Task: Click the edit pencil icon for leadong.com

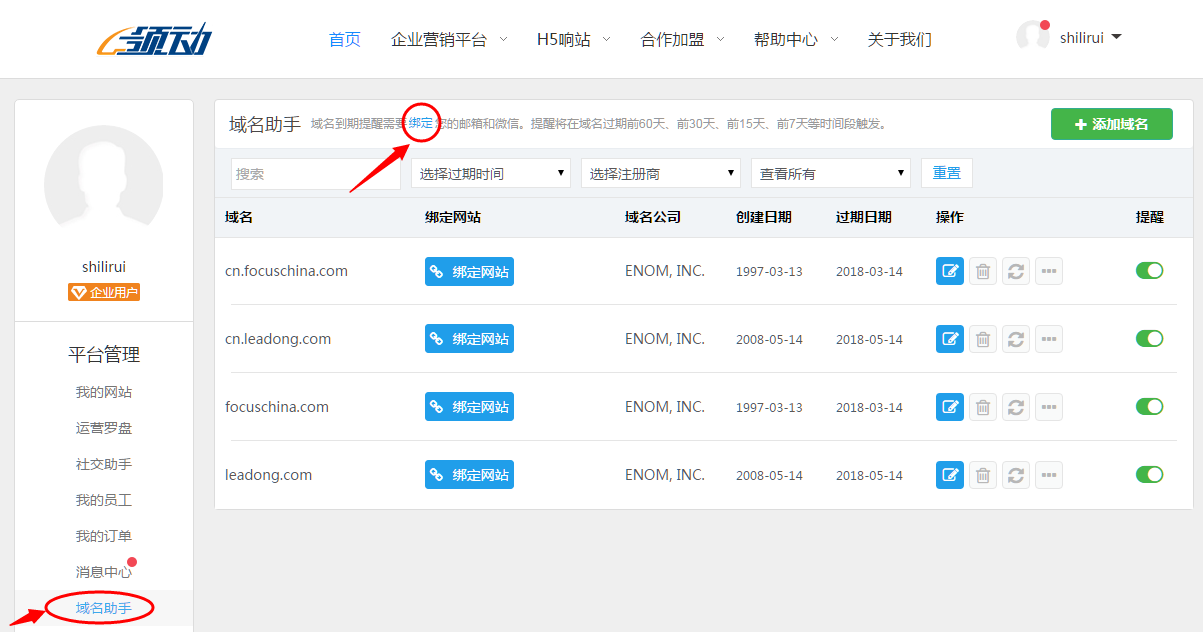Action: (949, 474)
